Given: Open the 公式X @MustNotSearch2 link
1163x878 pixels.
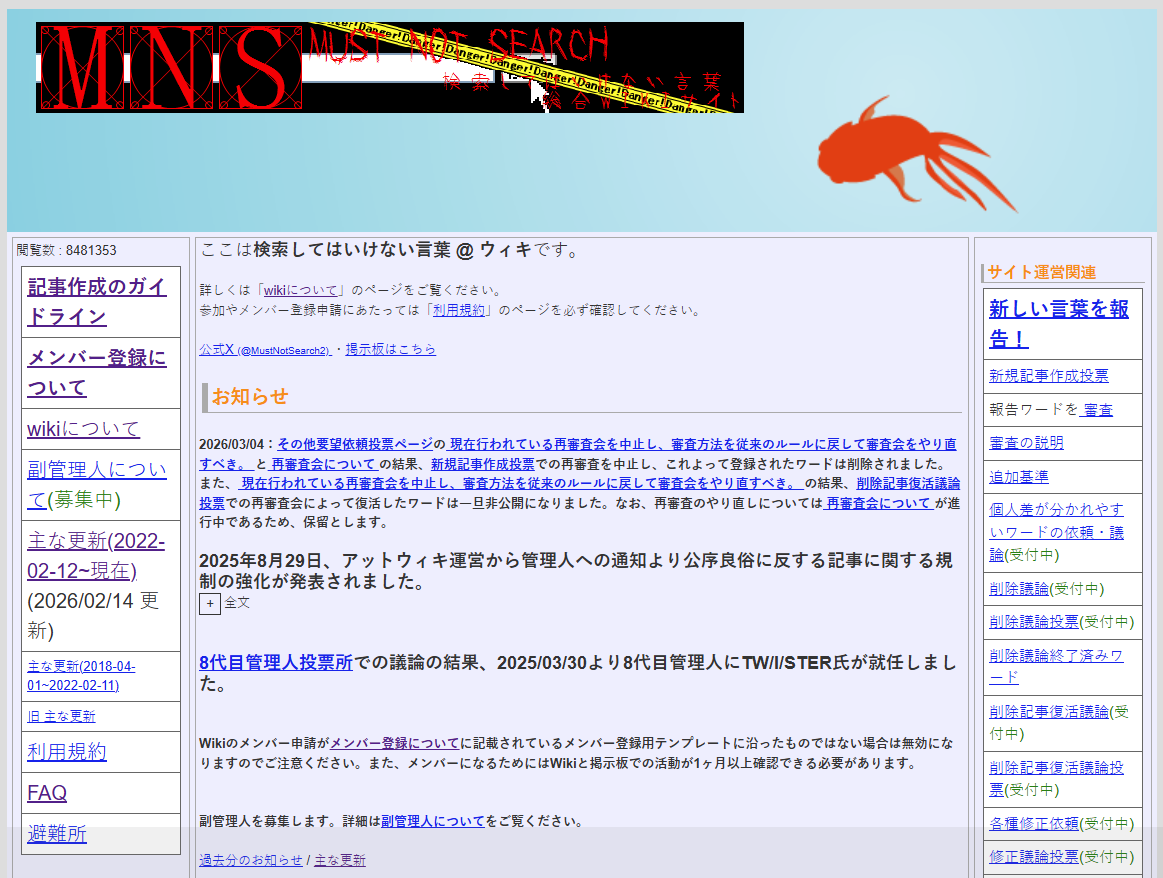Looking at the screenshot, I should (x=265, y=350).
